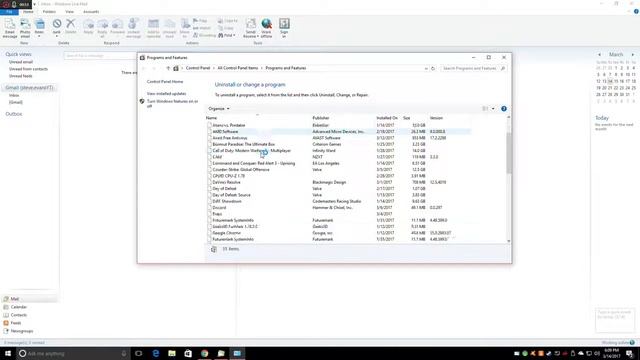Select Discord in the programs list
640x360 pixels.
pyautogui.click(x=338, y=207)
